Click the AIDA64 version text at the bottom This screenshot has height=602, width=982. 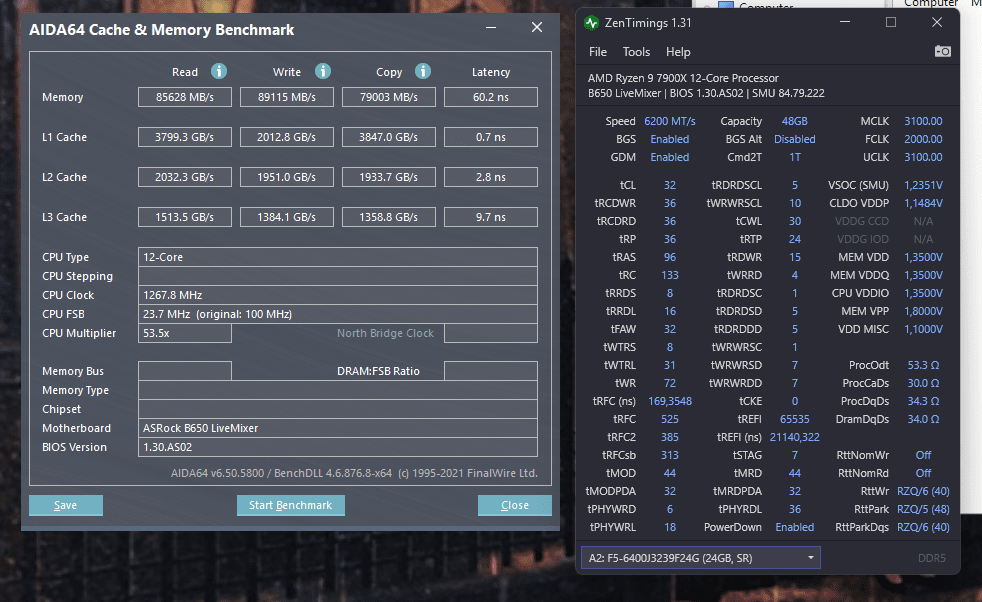click(x=354, y=473)
